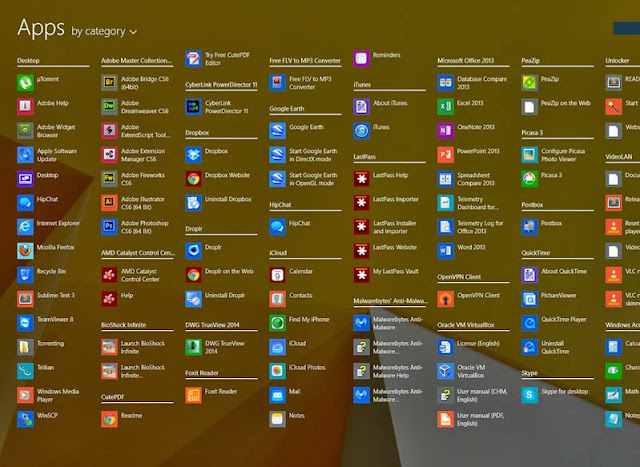Launch DWG TrueView 2014 icon
The width and height of the screenshot is (640, 467).
[193, 347]
